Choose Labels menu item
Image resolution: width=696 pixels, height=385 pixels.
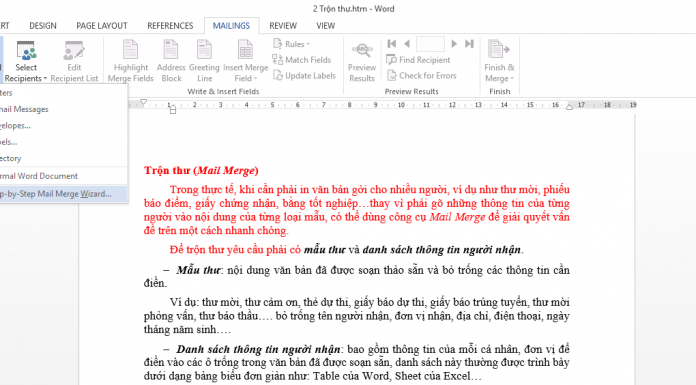coord(63,142)
